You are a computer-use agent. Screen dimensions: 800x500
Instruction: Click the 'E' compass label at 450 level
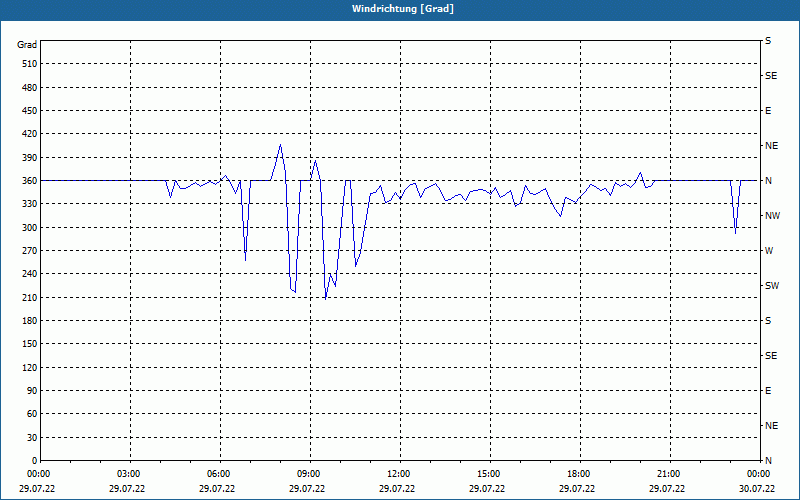pyautogui.click(x=768, y=111)
